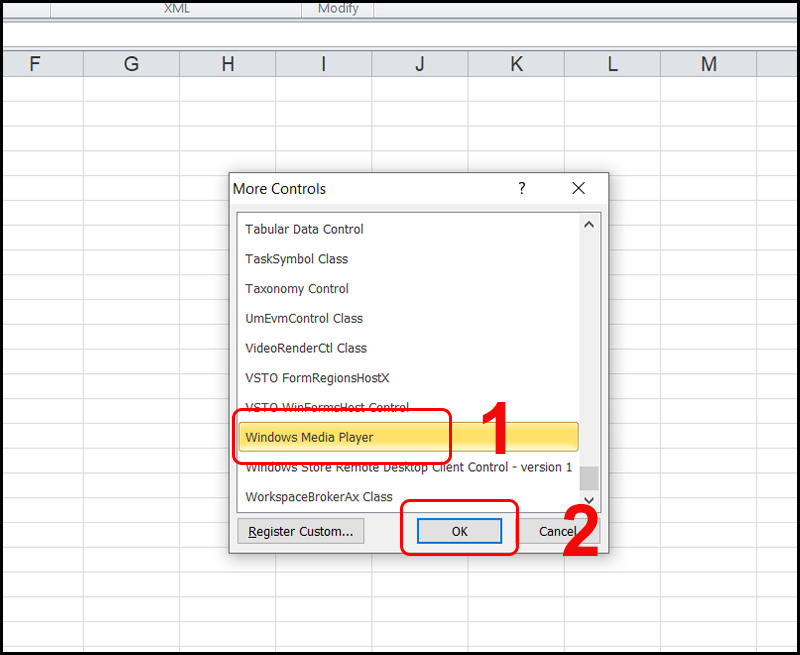
Task: Click the list scroll down arrow
Action: [x=589, y=500]
